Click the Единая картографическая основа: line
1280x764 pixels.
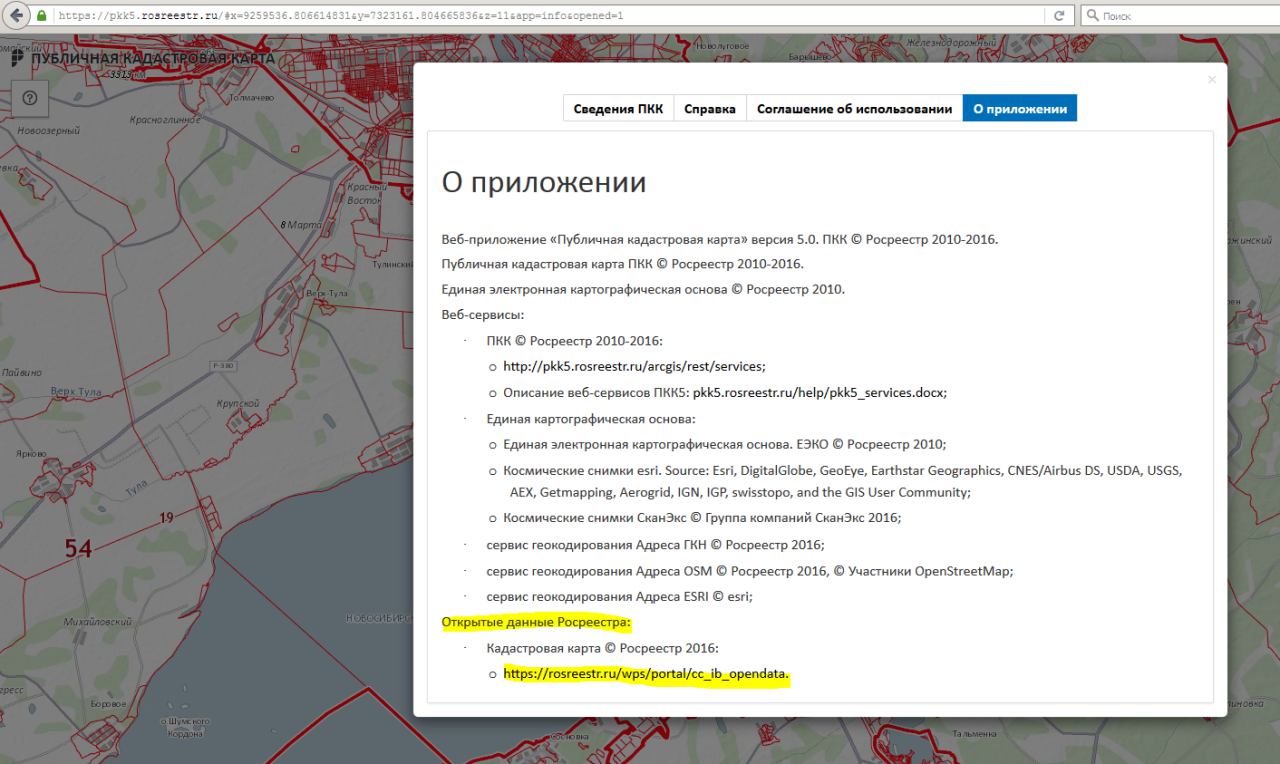point(590,419)
